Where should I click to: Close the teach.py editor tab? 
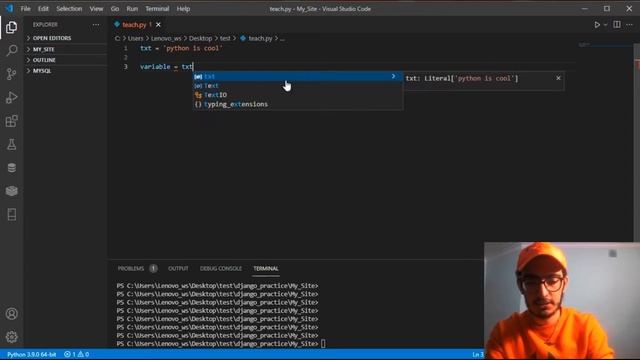click(158, 25)
